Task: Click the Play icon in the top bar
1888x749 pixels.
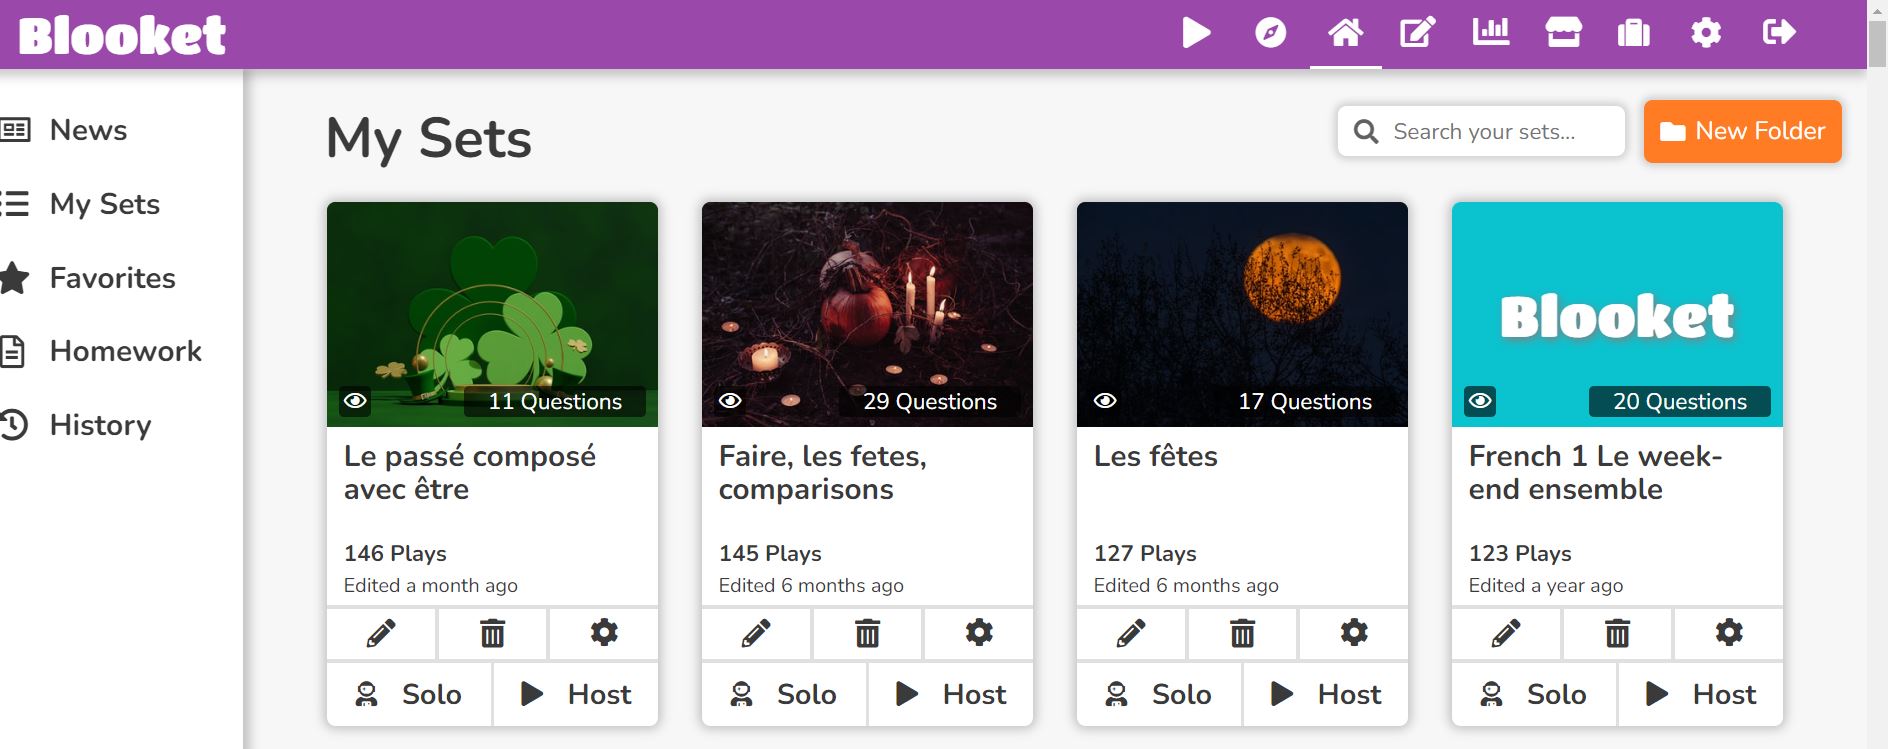Action: point(1196,33)
